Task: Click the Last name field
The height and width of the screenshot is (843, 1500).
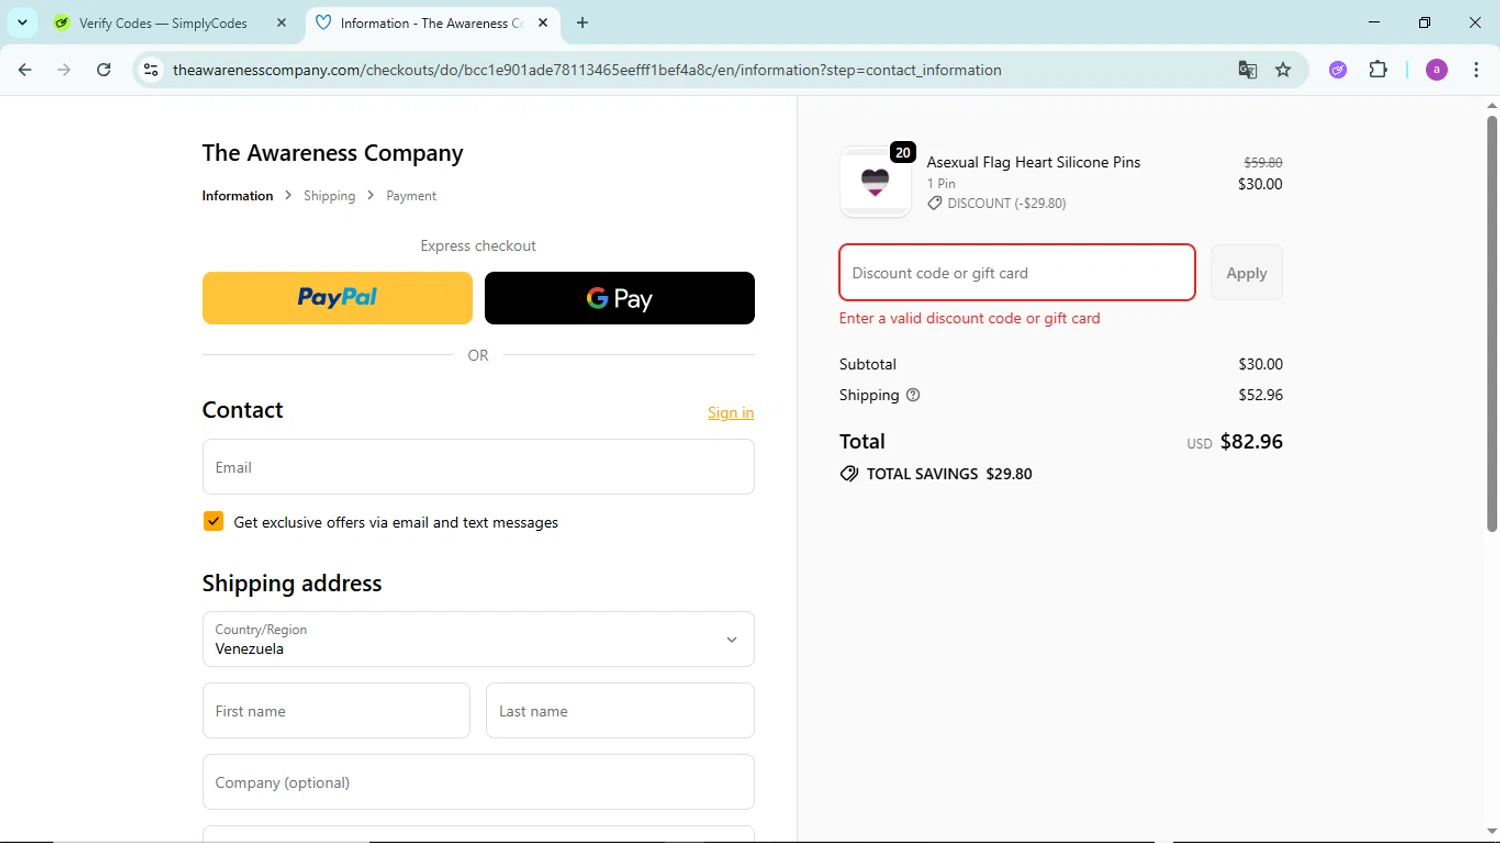Action: 620,711
